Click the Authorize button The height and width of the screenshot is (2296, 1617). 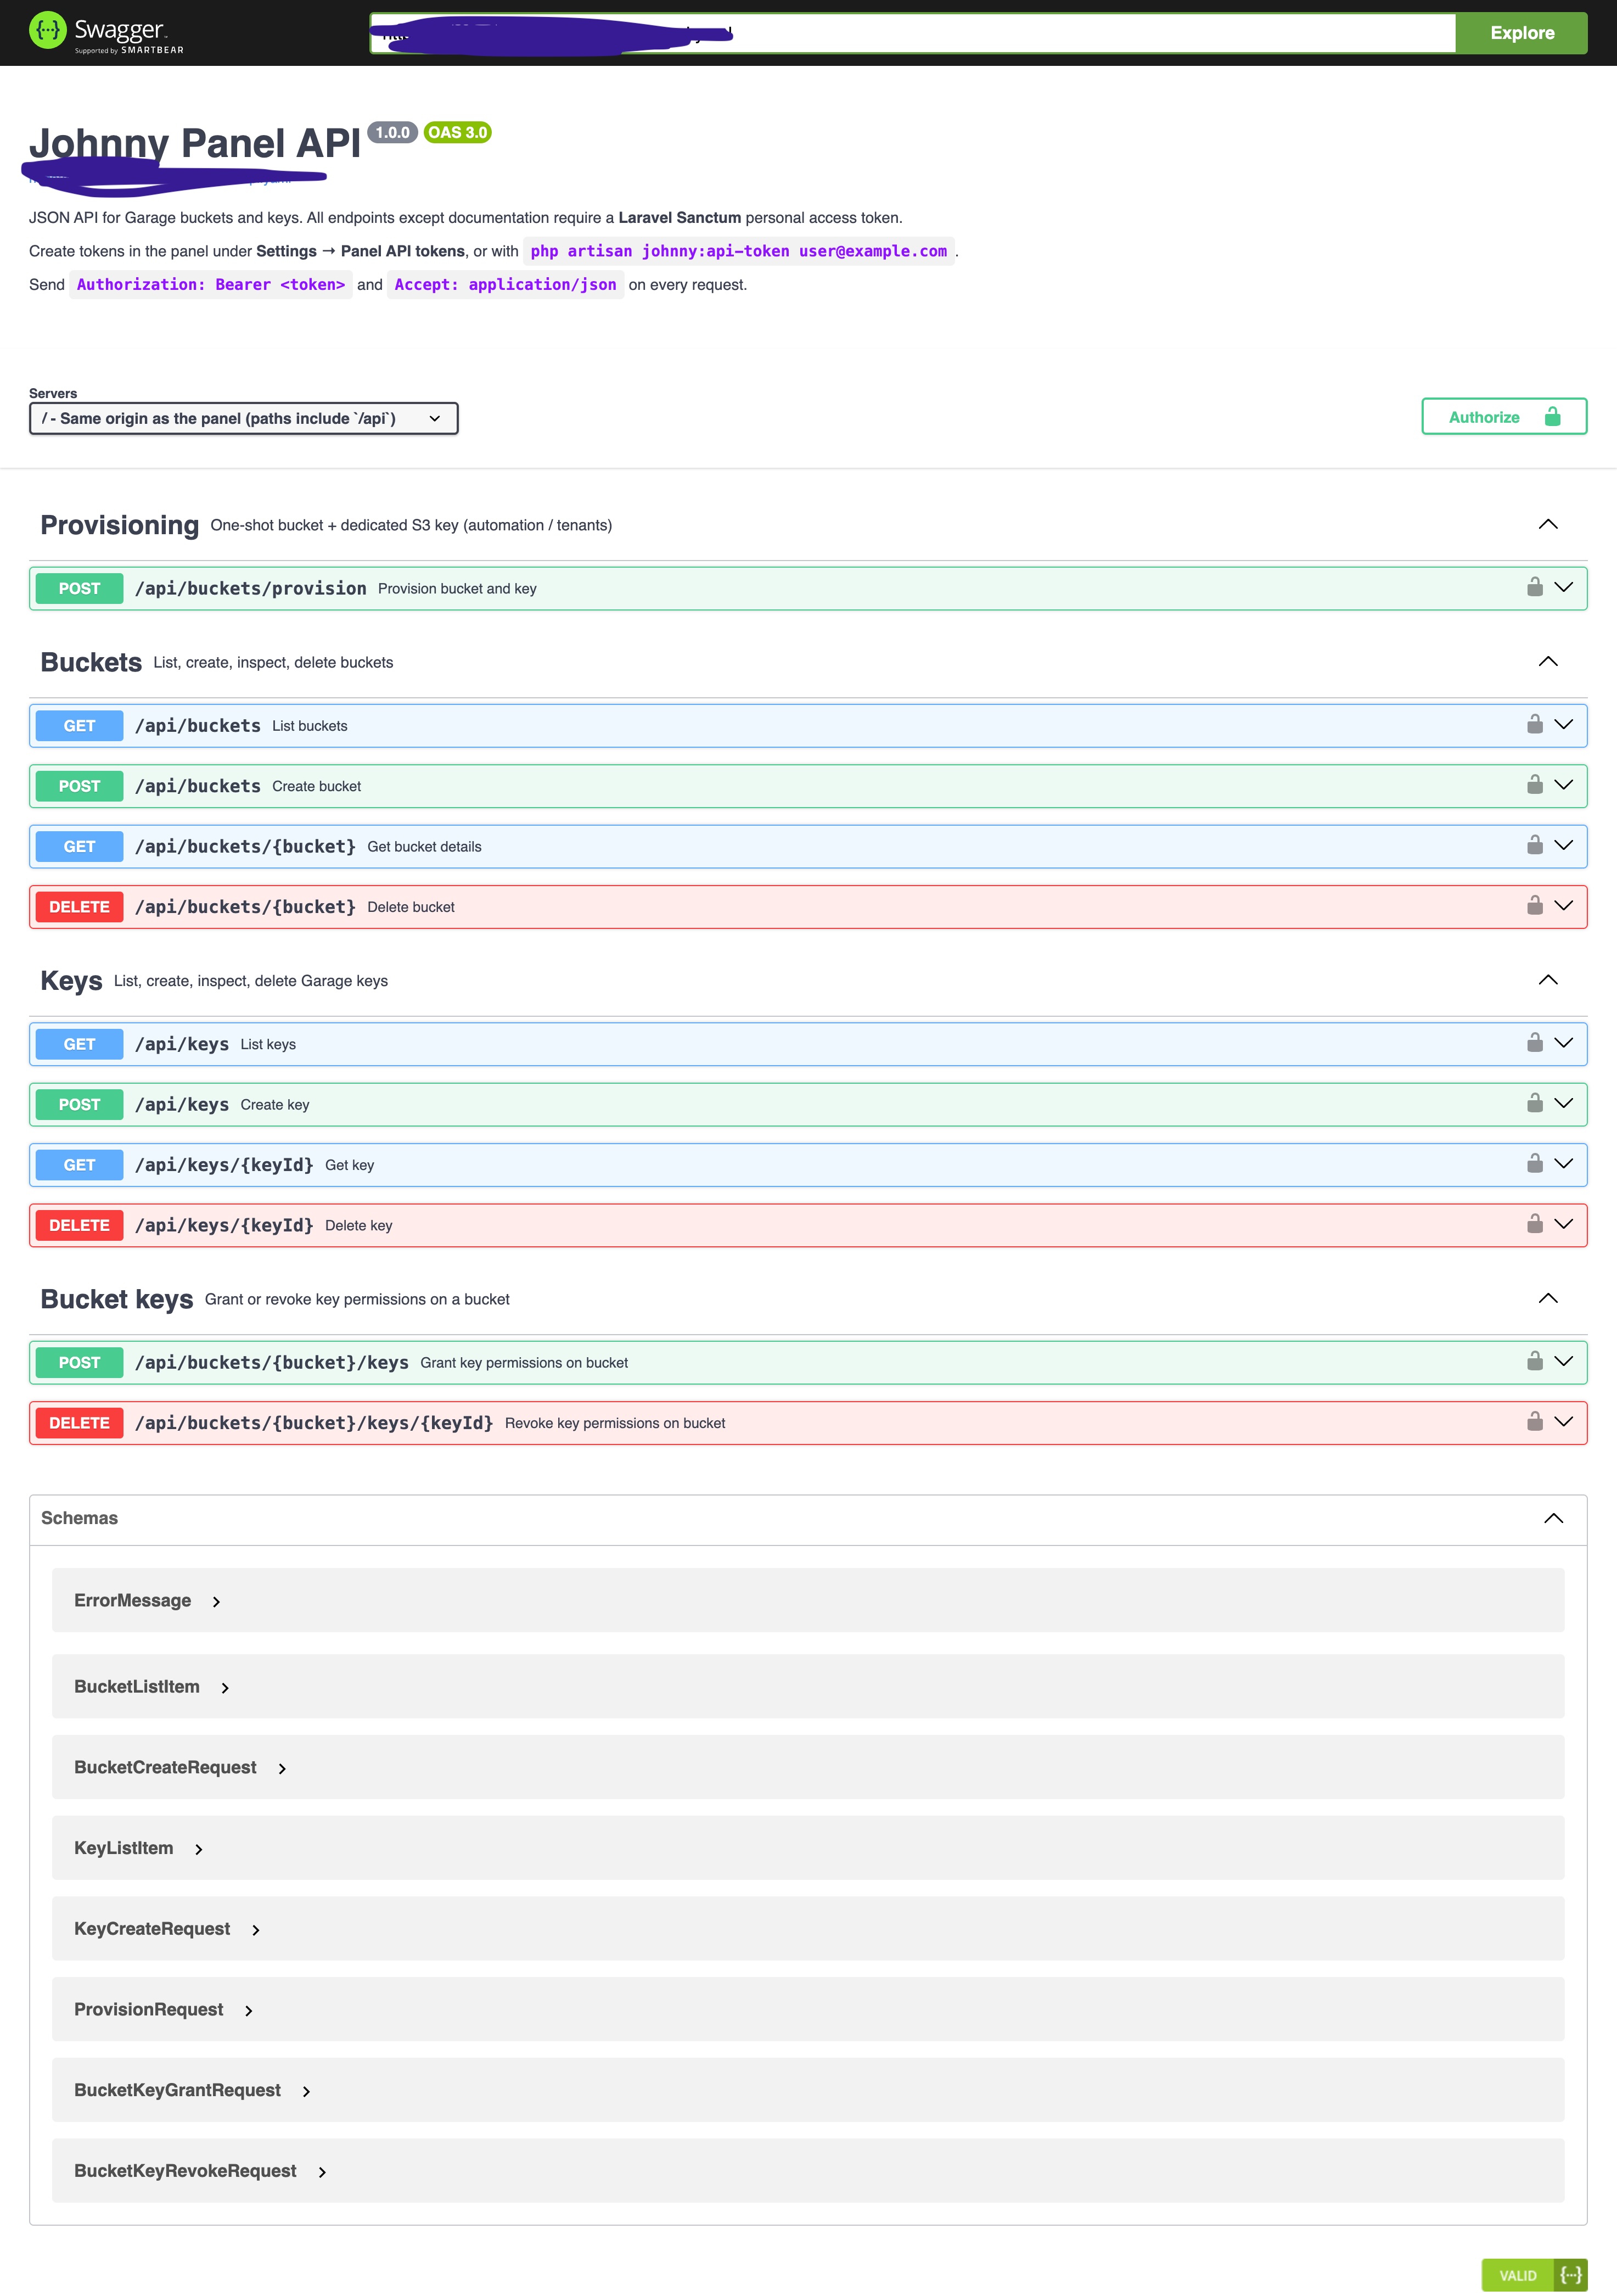click(x=1504, y=417)
